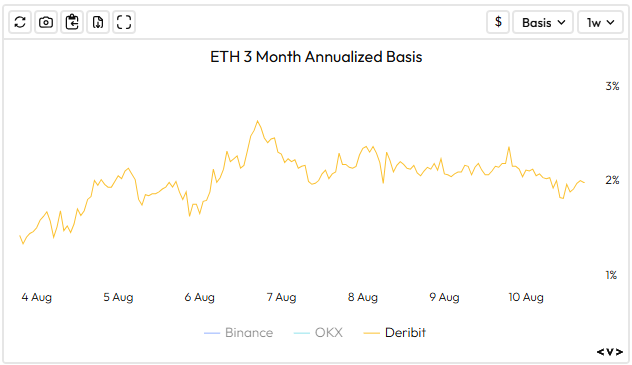Screen dimensions: 632x365
Task: Click the peak of the Deribit line
Action: (x=258, y=121)
